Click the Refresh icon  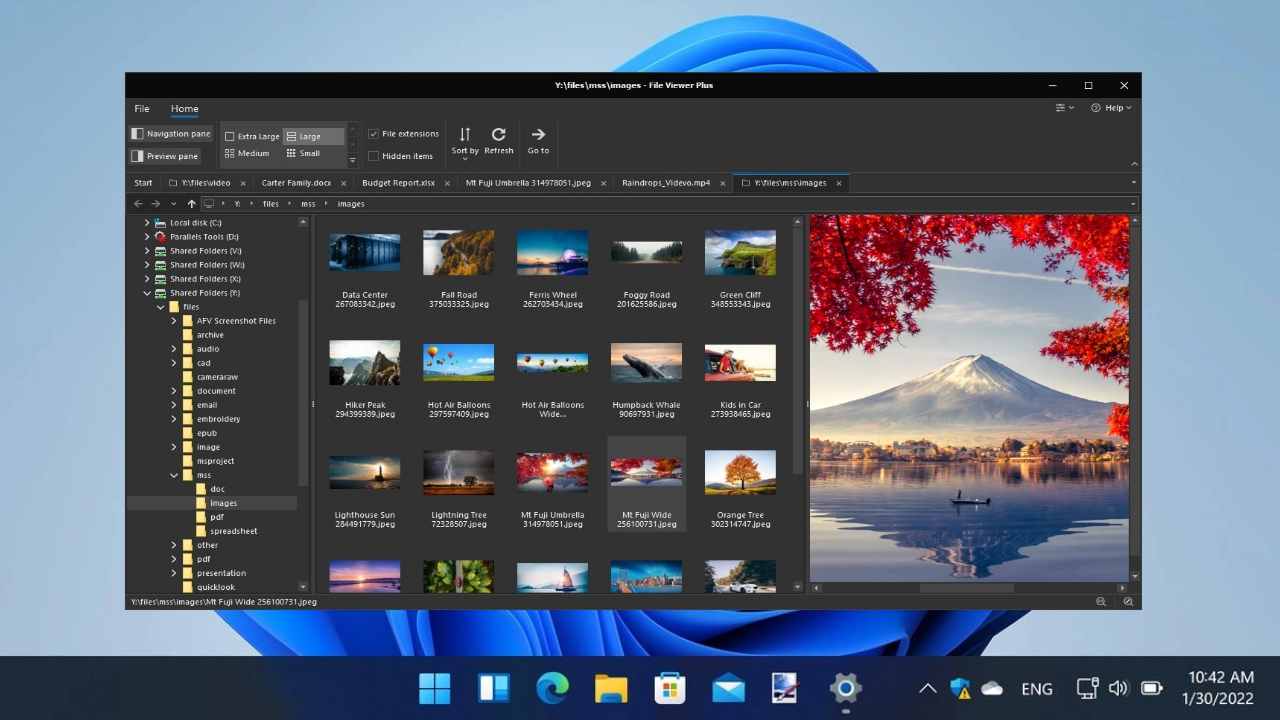pos(498,134)
